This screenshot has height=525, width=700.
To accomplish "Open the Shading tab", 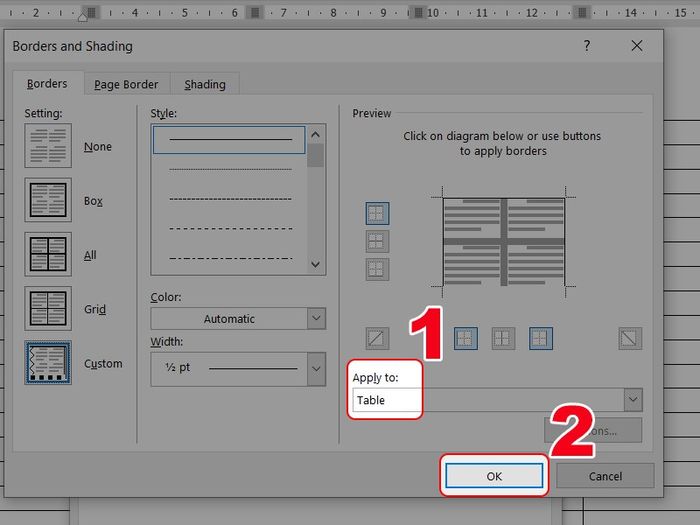I will tap(205, 84).
